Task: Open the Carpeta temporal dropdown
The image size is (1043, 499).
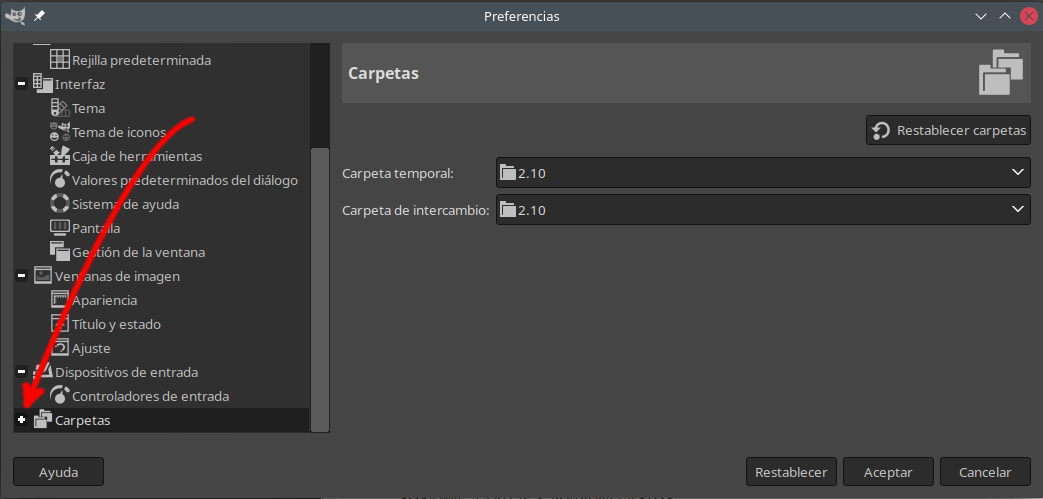Action: (762, 173)
